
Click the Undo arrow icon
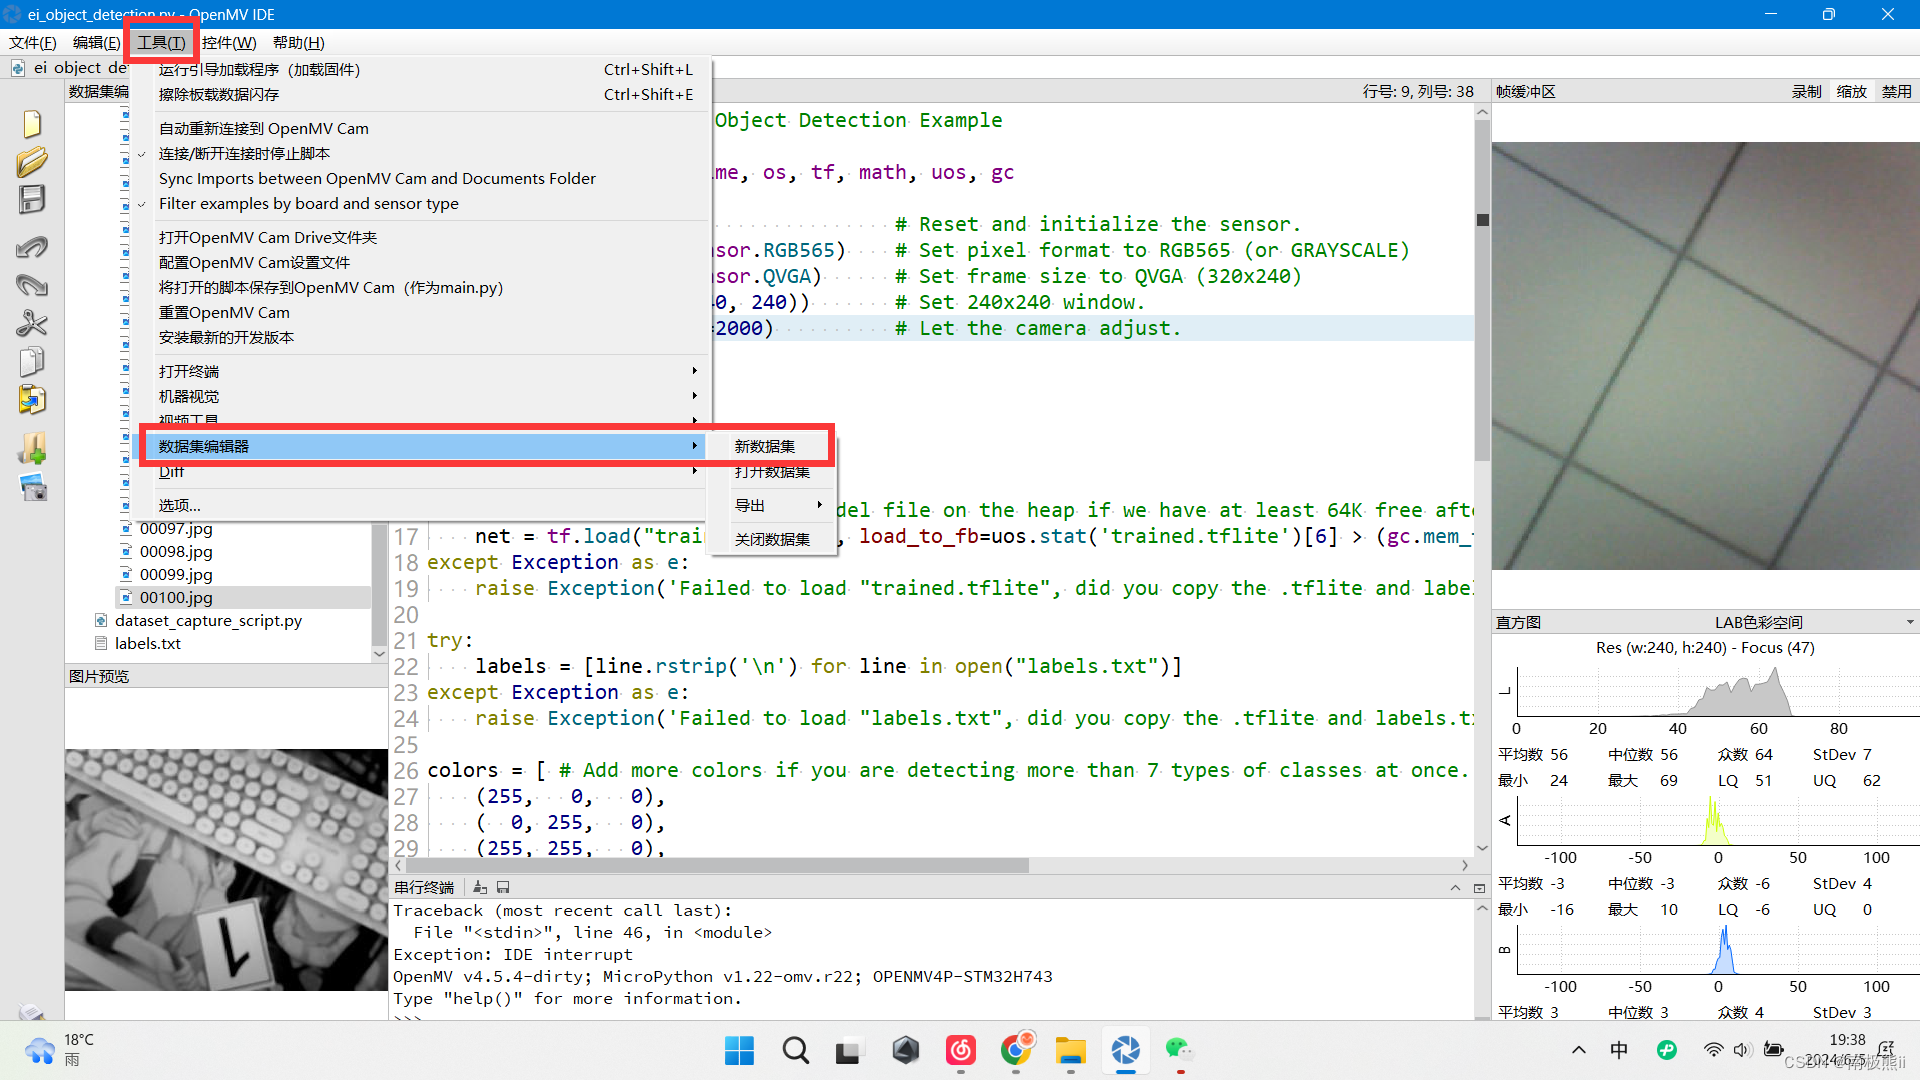[x=32, y=247]
